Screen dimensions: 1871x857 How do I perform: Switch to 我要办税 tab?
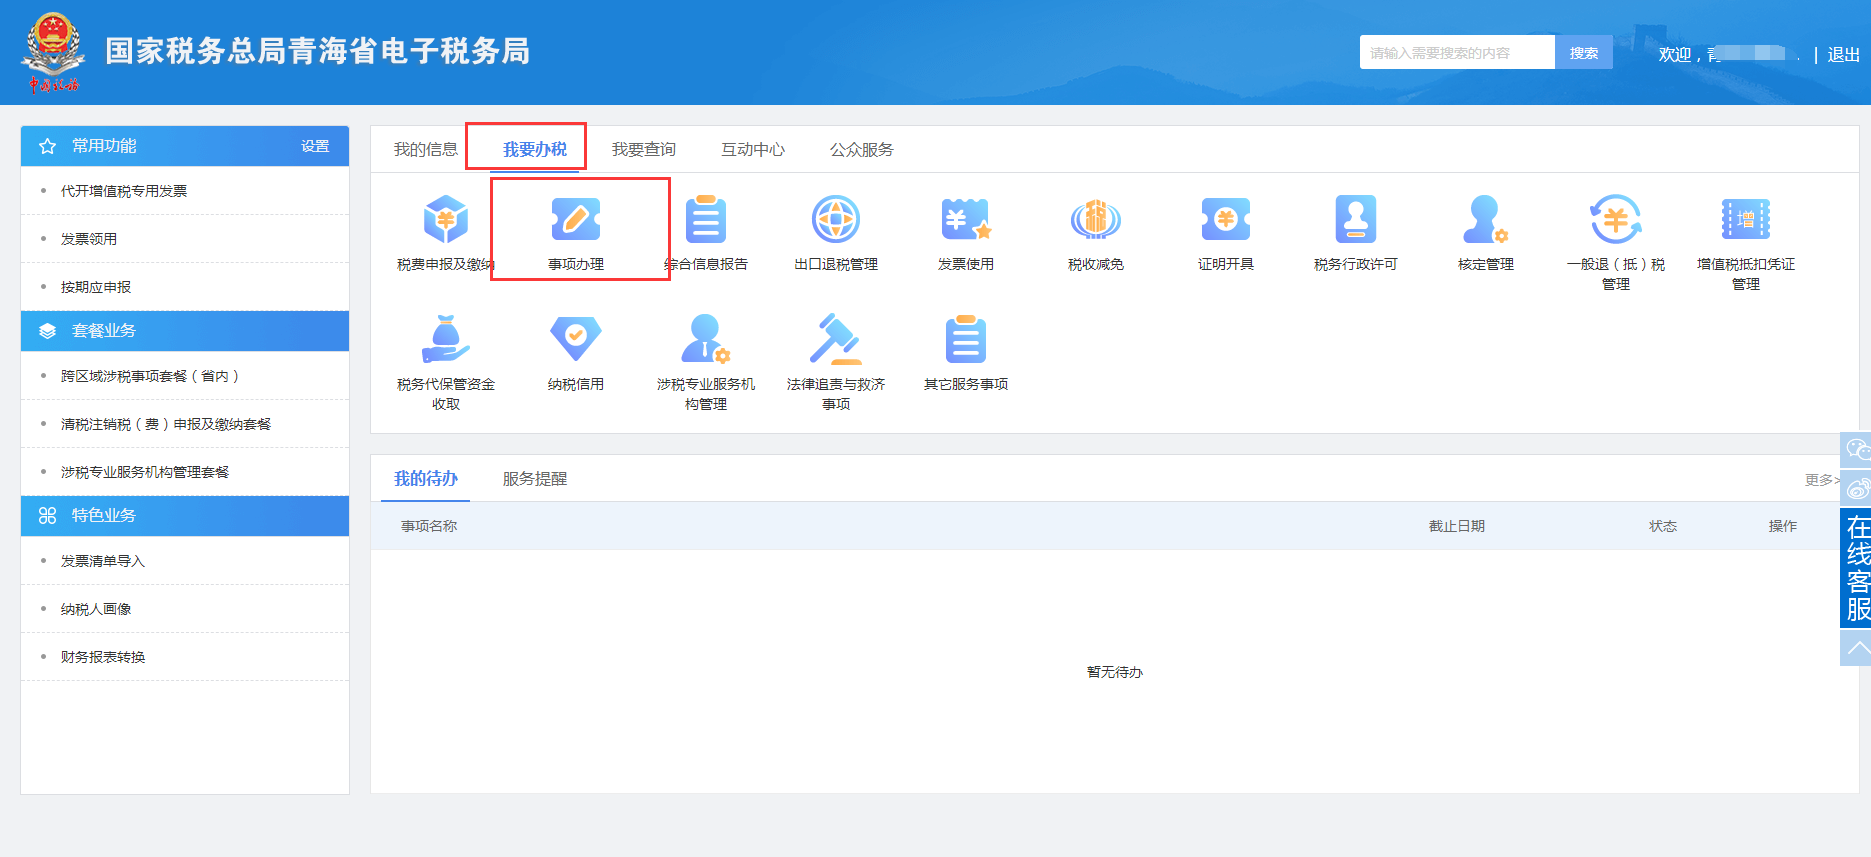point(535,149)
